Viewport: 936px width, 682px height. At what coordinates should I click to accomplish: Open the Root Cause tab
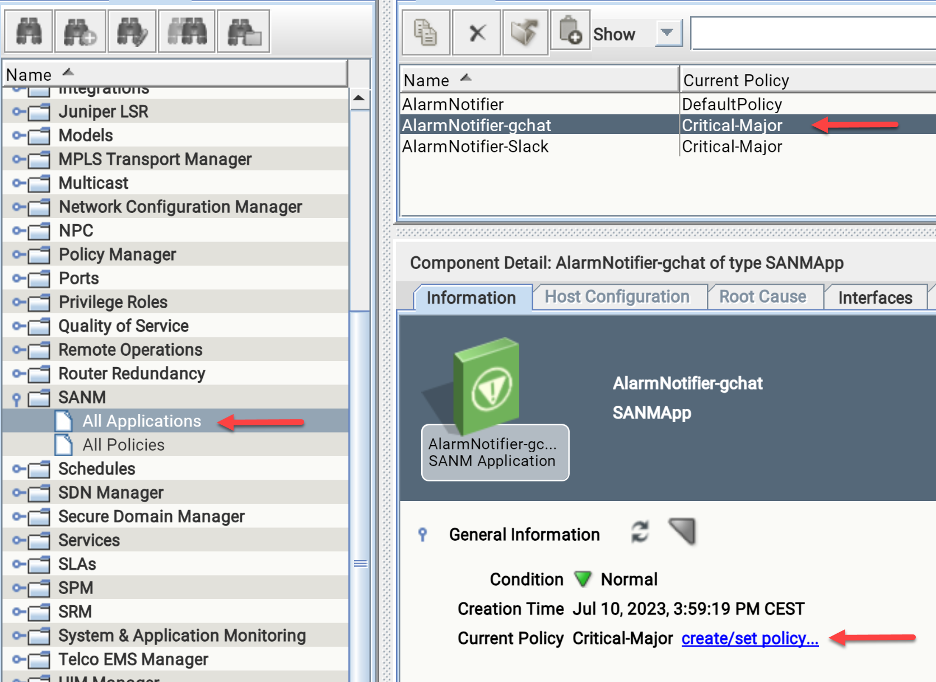coord(762,297)
